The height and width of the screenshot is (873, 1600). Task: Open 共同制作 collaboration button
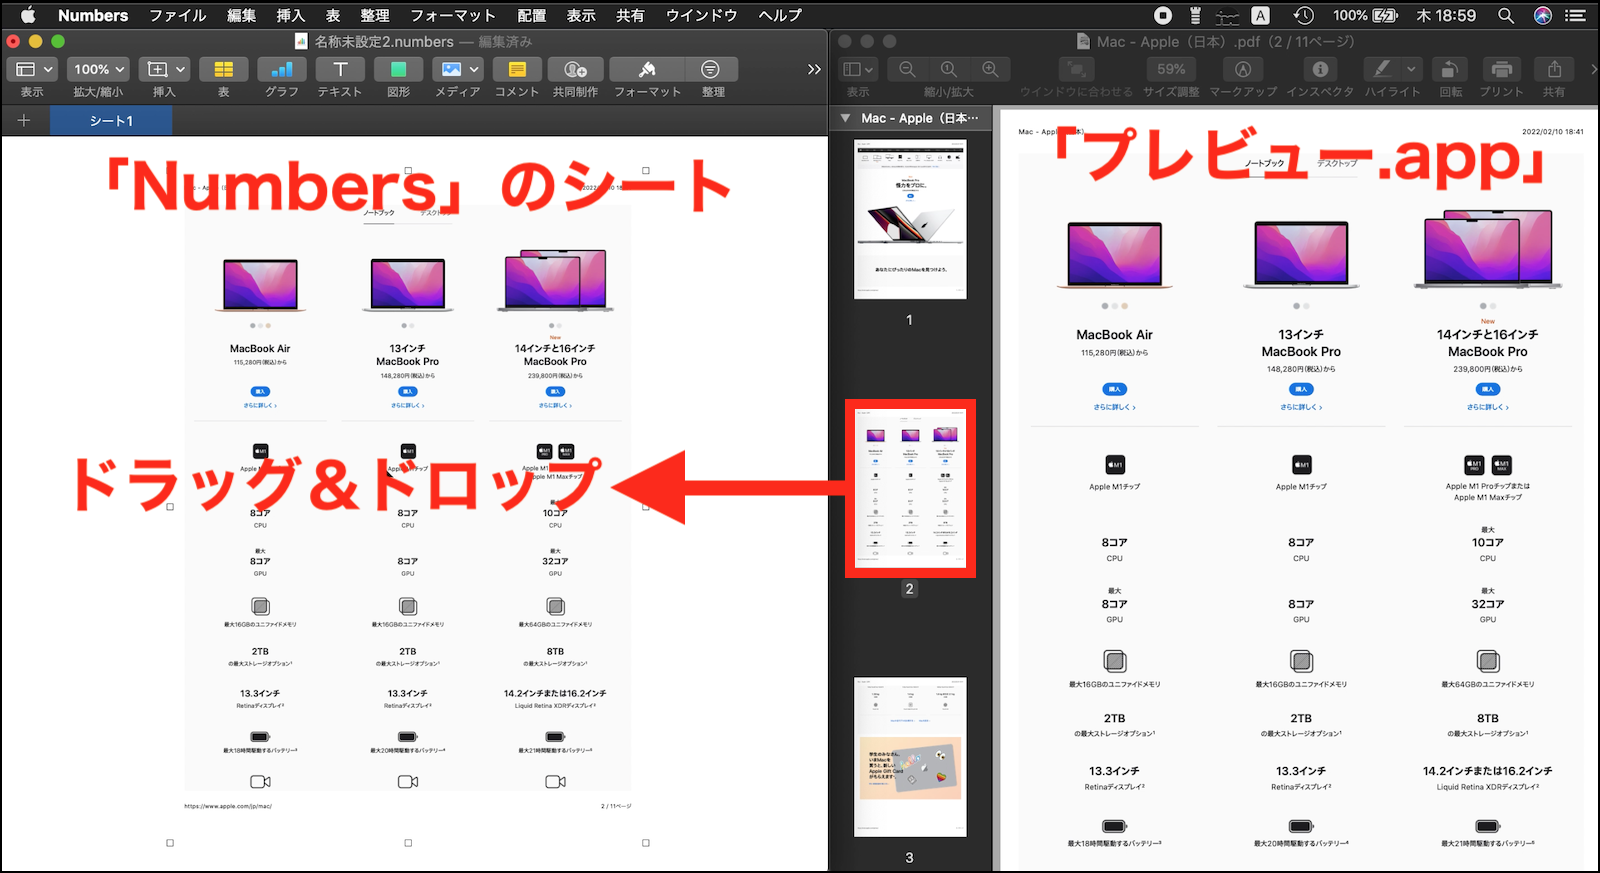click(x=575, y=69)
